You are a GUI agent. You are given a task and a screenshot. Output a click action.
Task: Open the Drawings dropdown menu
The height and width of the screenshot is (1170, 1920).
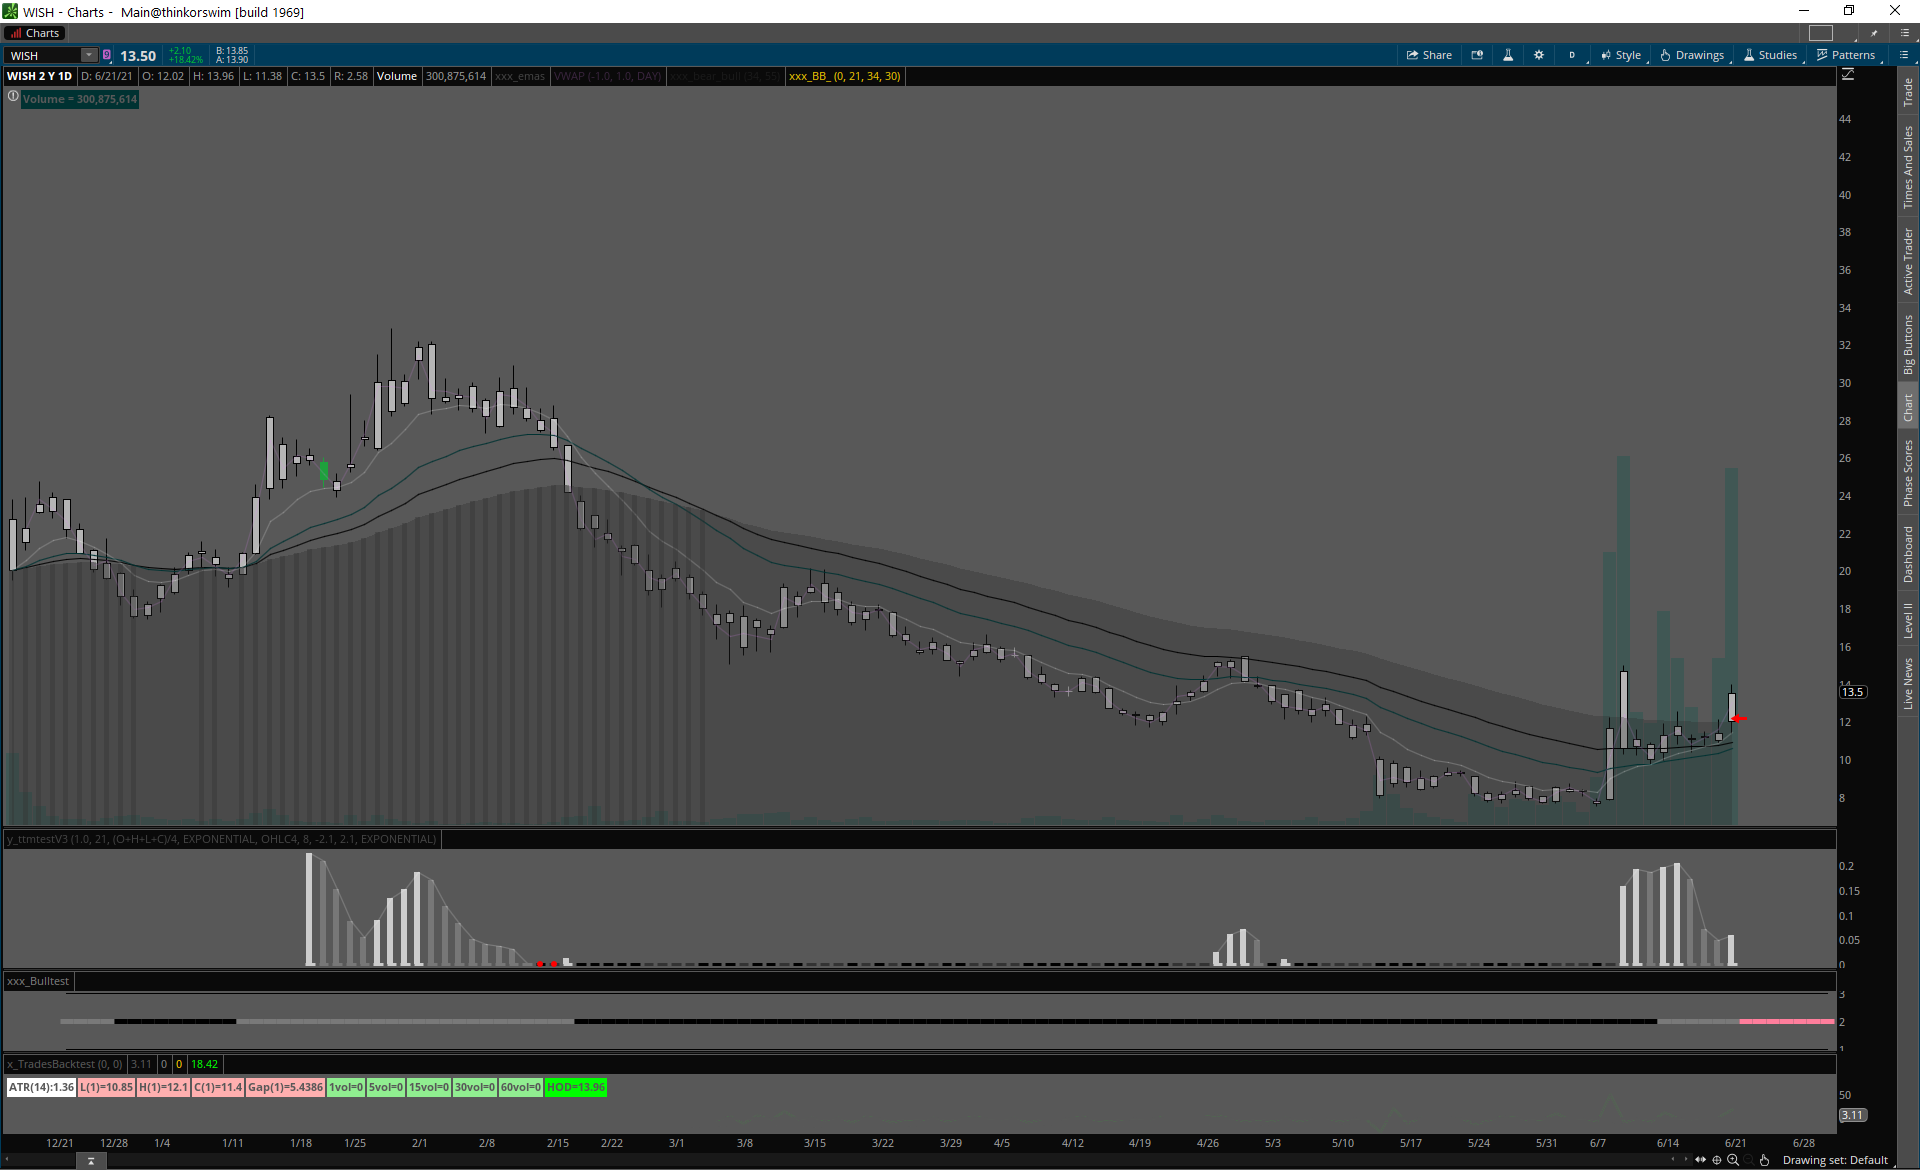tap(1692, 55)
